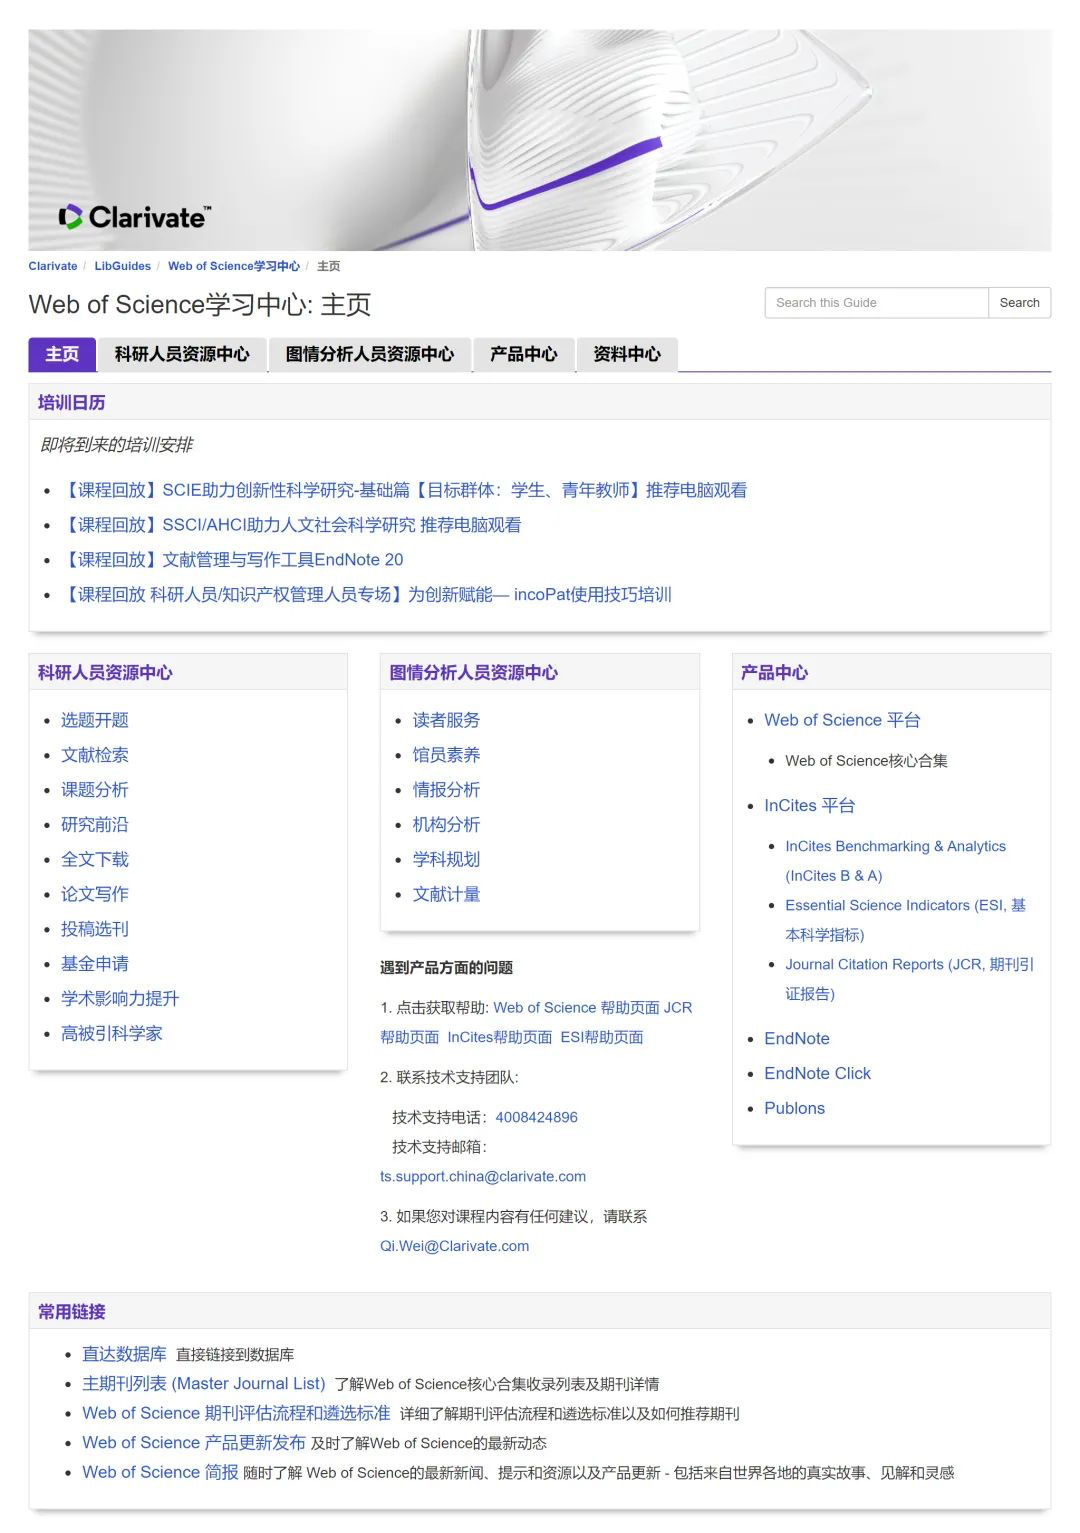Screen dimensions: 1080x1533
Task: Open the 文献计量 link
Action: point(446,894)
